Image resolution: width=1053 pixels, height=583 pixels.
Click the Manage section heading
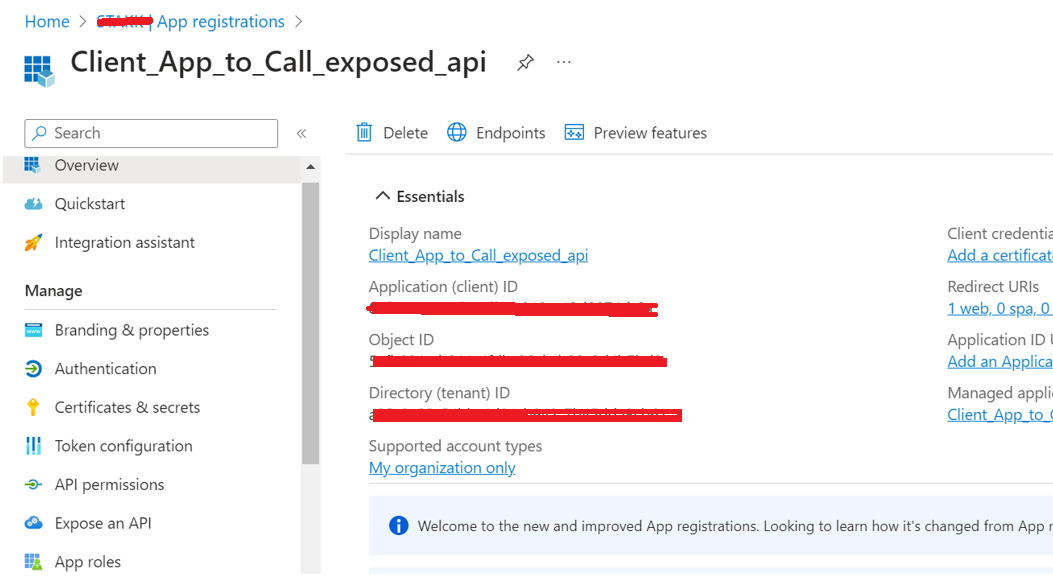coord(54,291)
